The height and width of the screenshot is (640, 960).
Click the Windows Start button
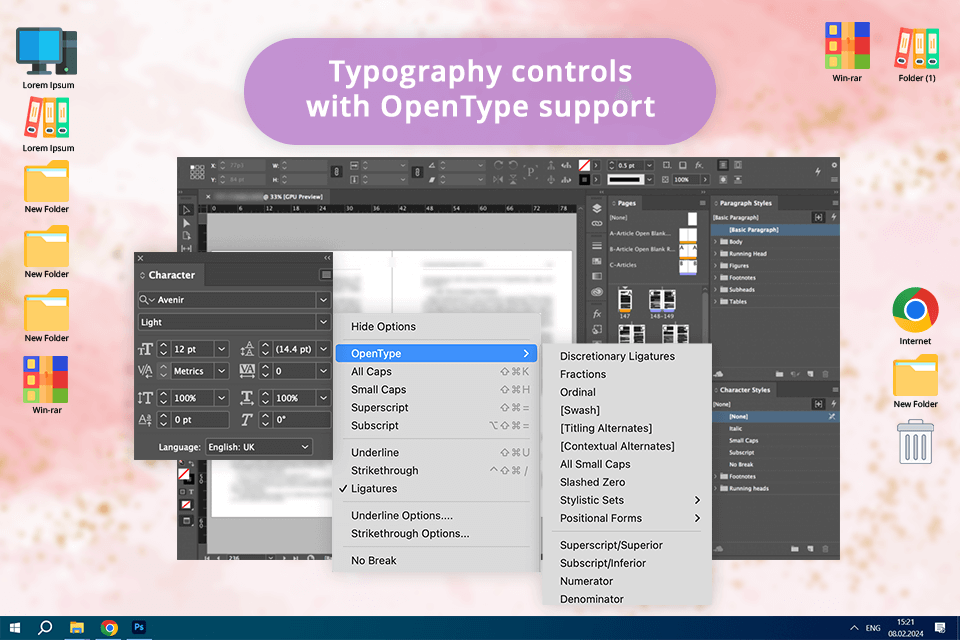15,627
